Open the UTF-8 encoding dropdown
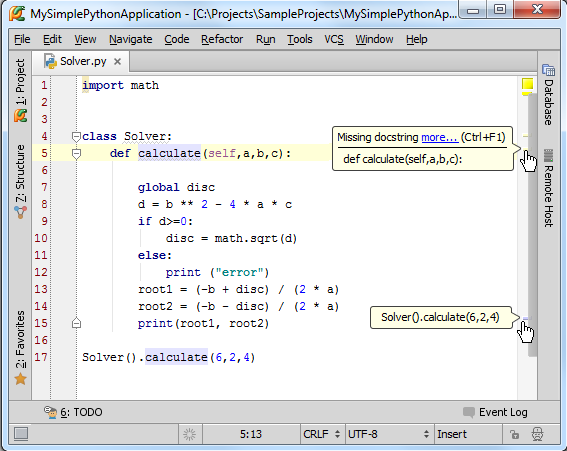Screen dimensions: 567x451 point(389,434)
